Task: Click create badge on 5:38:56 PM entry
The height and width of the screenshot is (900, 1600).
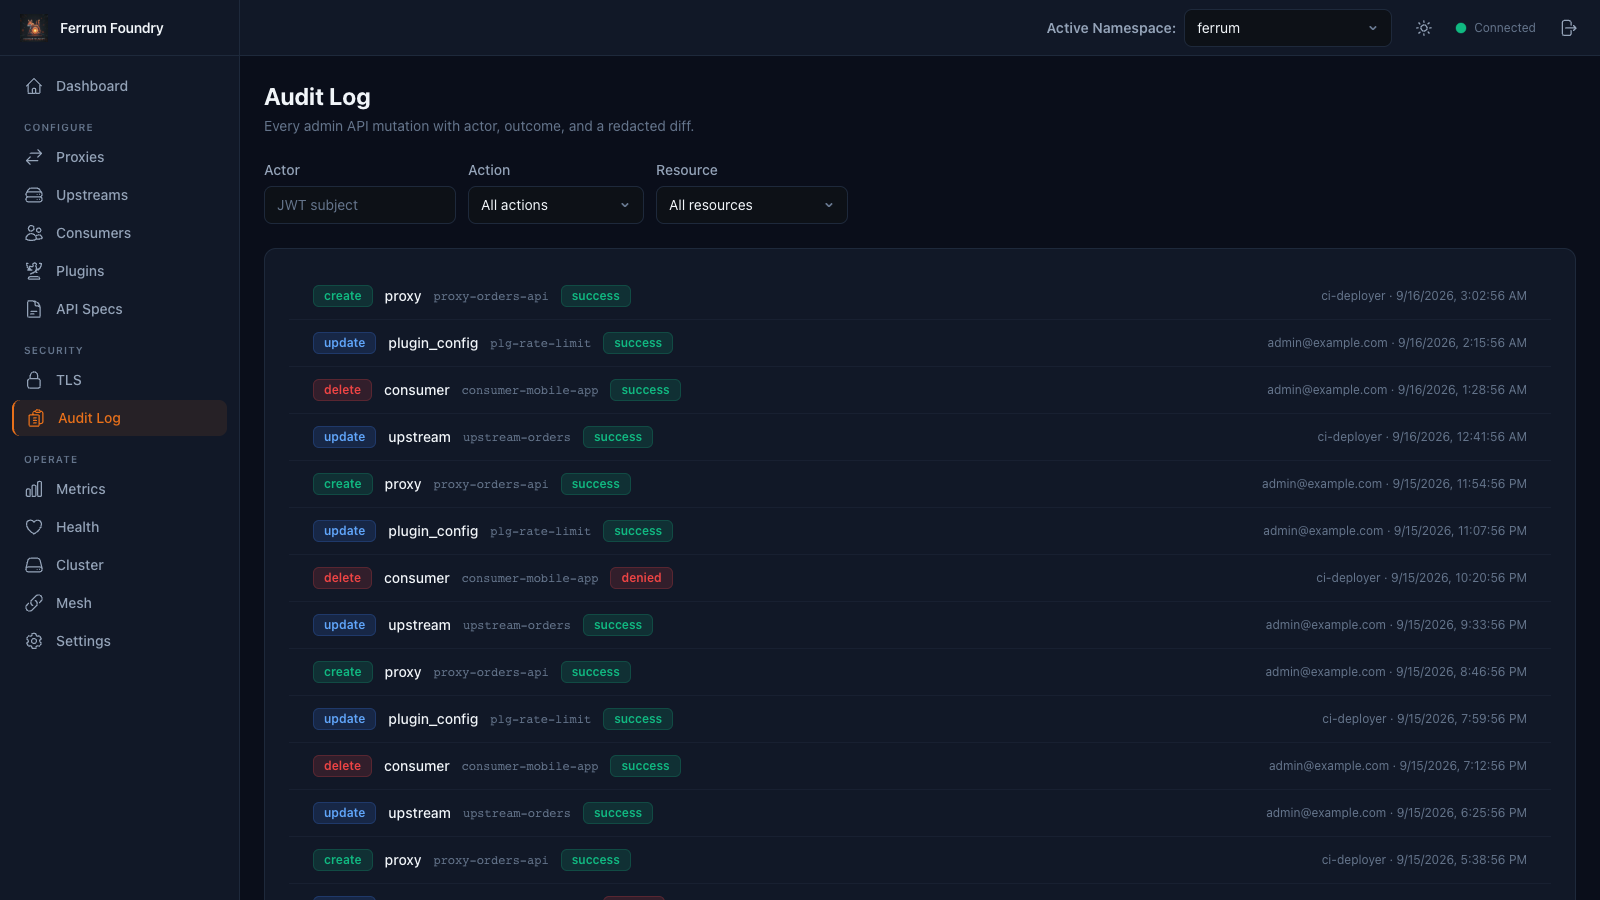Action: point(343,860)
